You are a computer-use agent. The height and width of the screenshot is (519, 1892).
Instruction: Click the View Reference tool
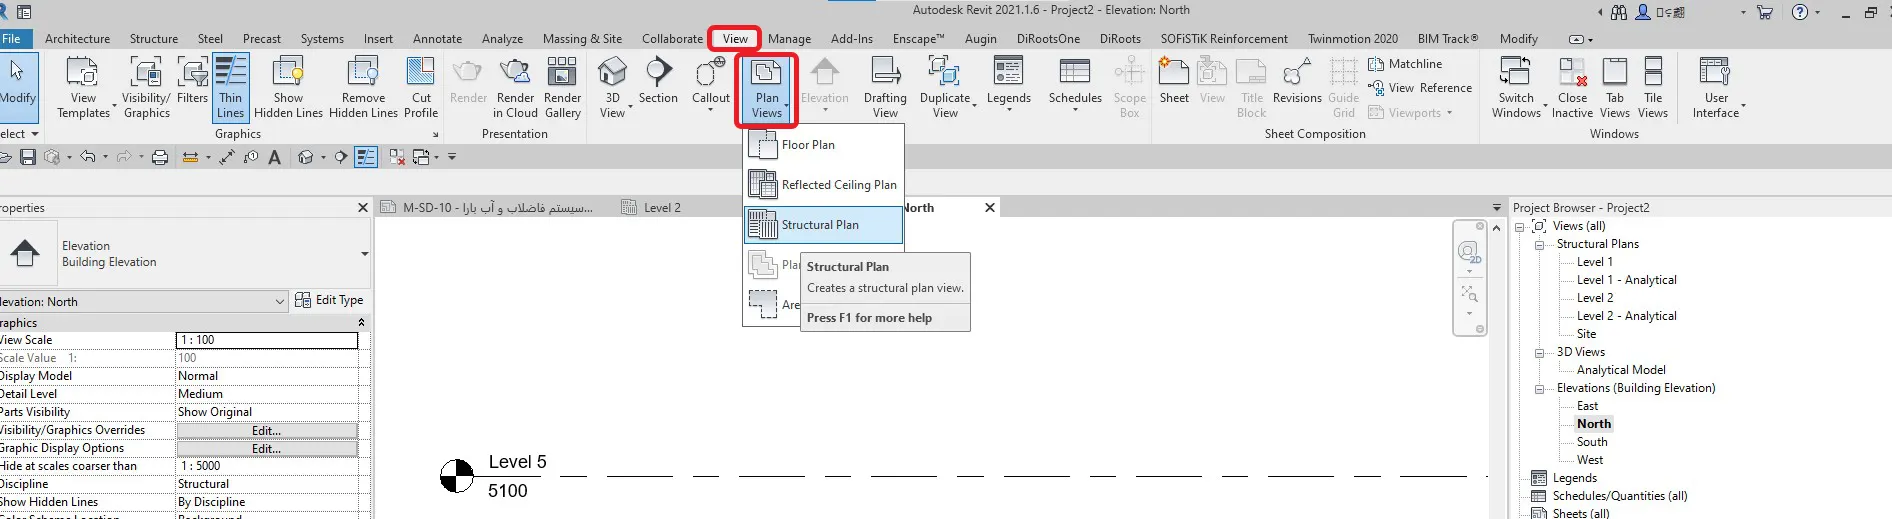(1420, 88)
